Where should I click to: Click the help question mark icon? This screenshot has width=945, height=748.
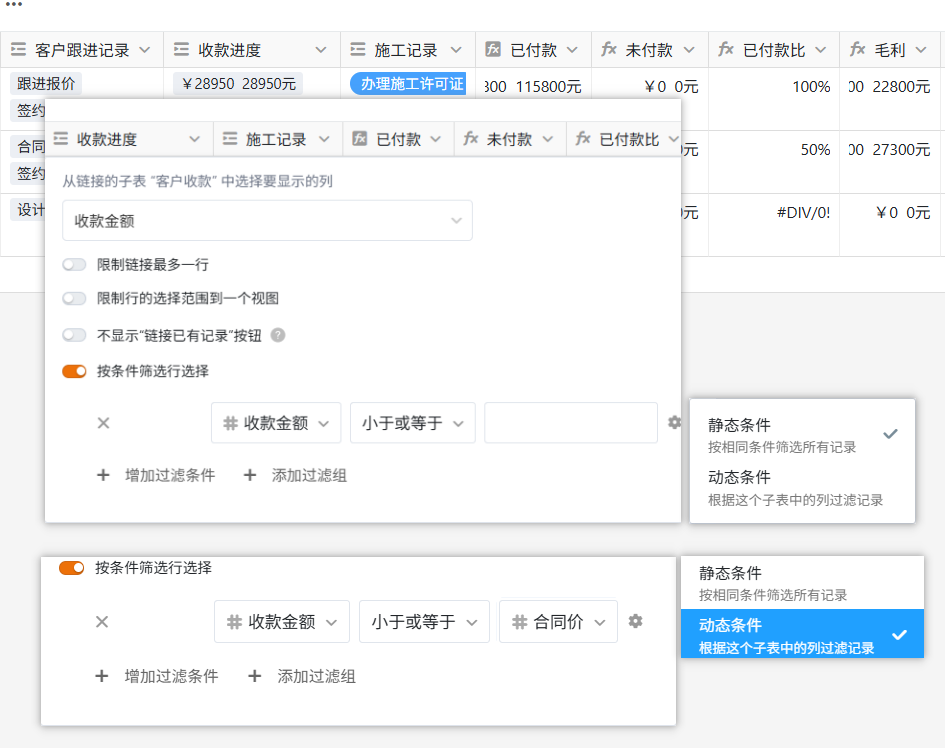click(x=278, y=335)
